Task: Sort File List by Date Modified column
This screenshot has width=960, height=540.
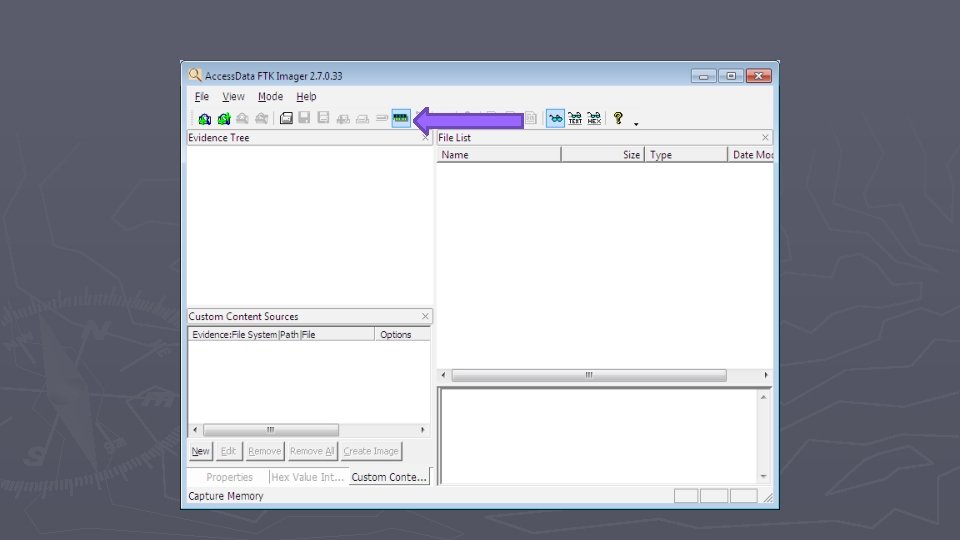Action: click(751, 155)
